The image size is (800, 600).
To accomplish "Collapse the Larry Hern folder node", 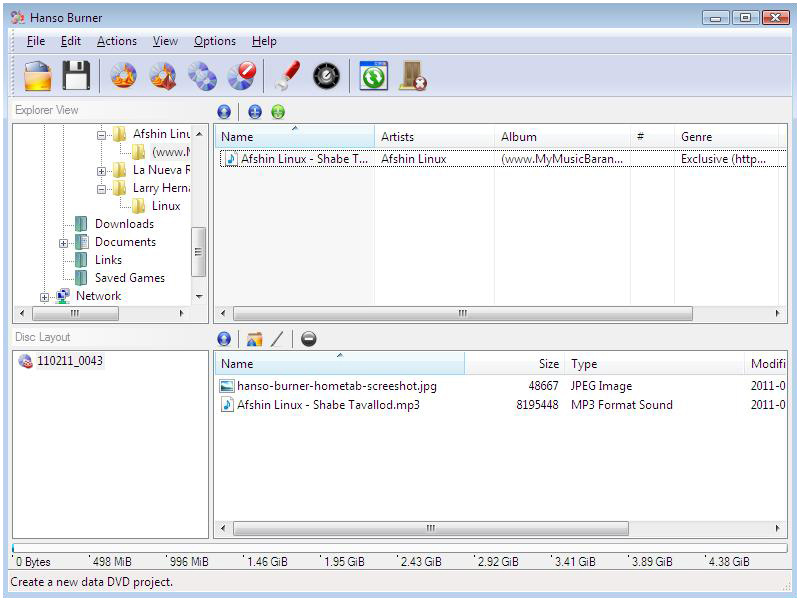I will coord(102,189).
